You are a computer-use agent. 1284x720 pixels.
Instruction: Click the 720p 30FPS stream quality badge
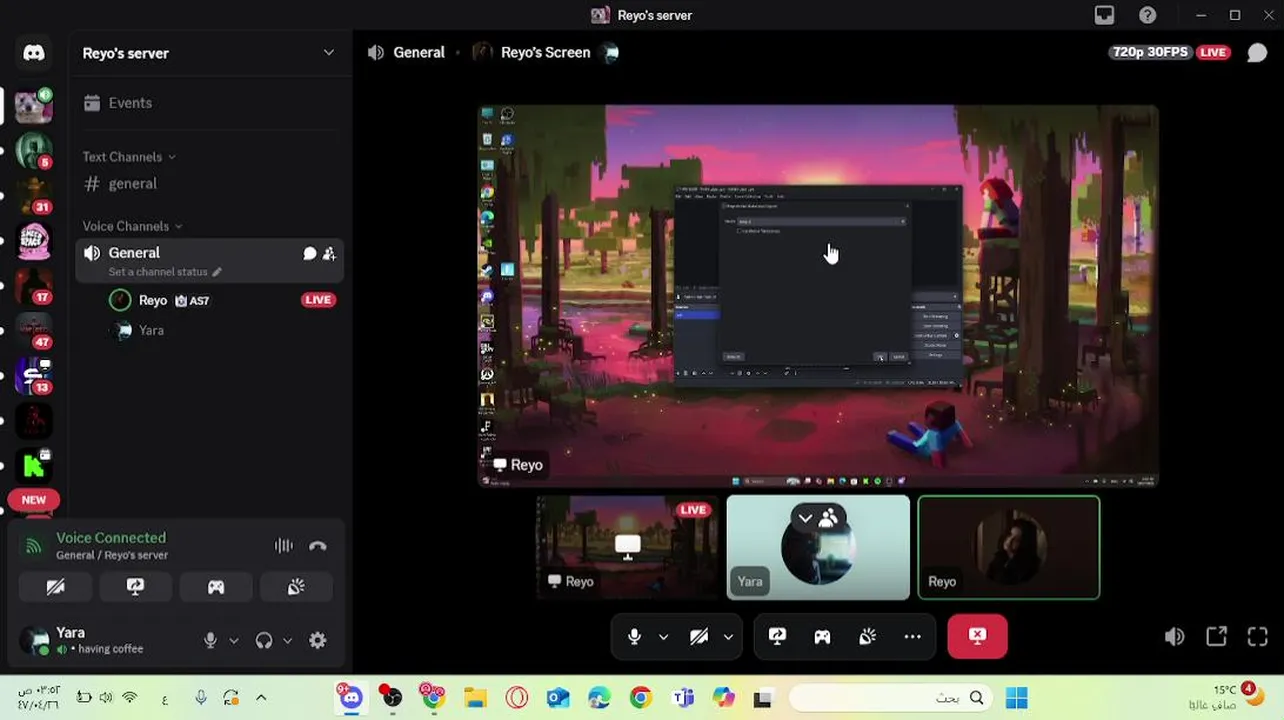(x=1149, y=52)
